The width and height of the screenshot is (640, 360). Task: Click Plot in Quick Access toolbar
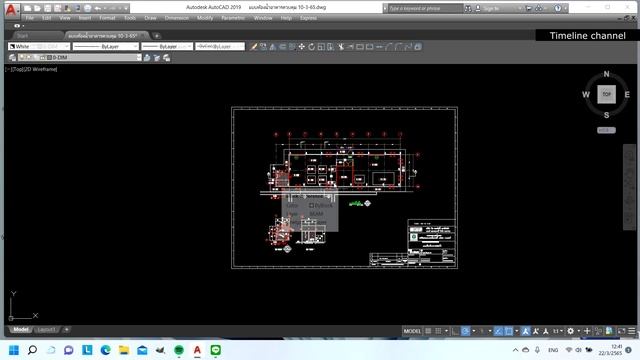(x=87, y=8)
